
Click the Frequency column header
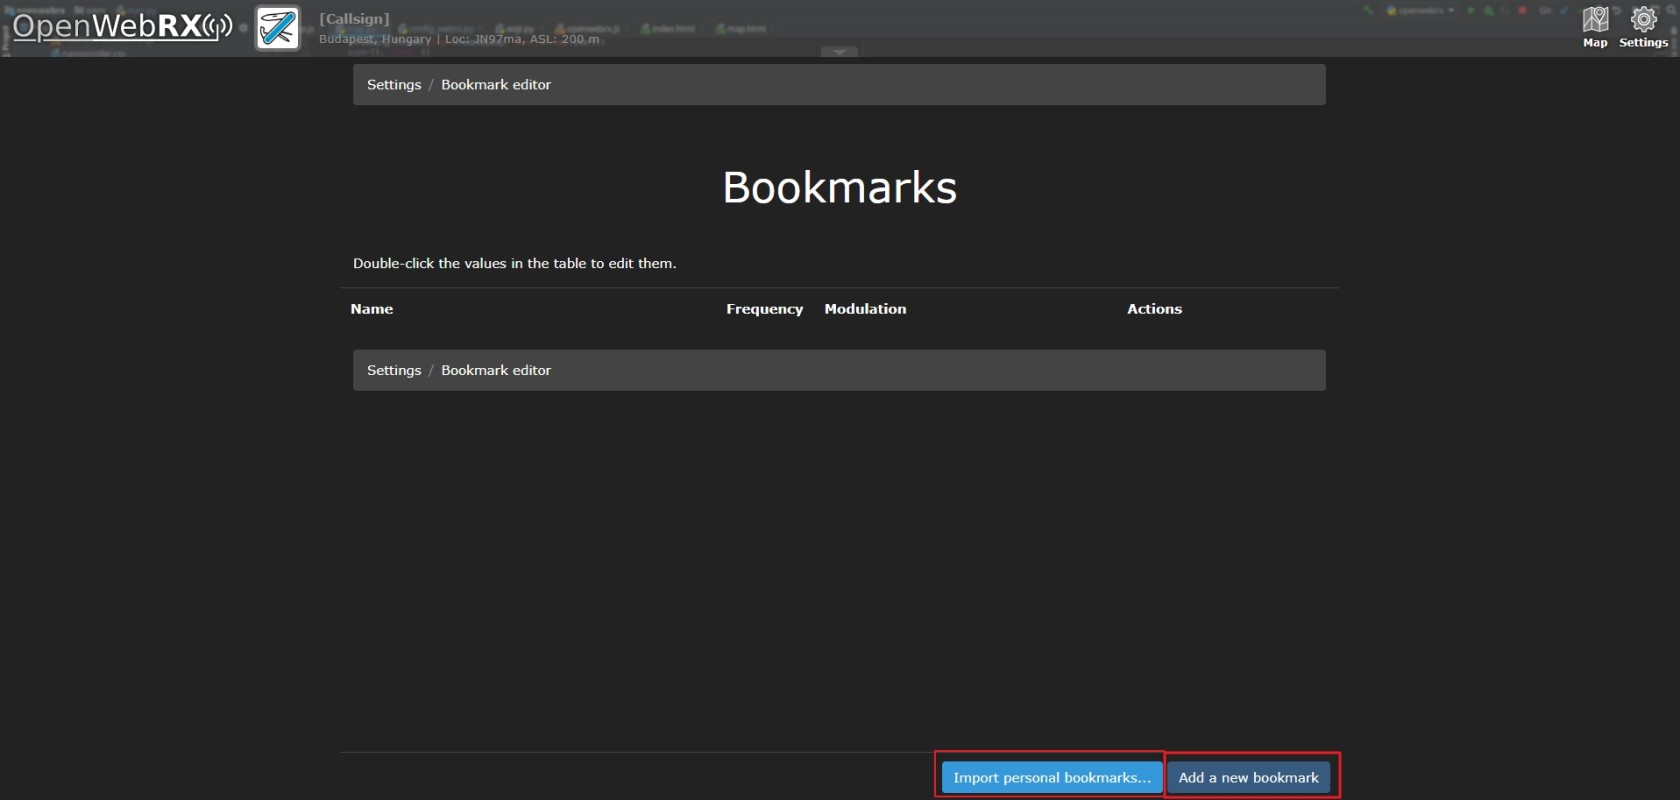(x=765, y=309)
